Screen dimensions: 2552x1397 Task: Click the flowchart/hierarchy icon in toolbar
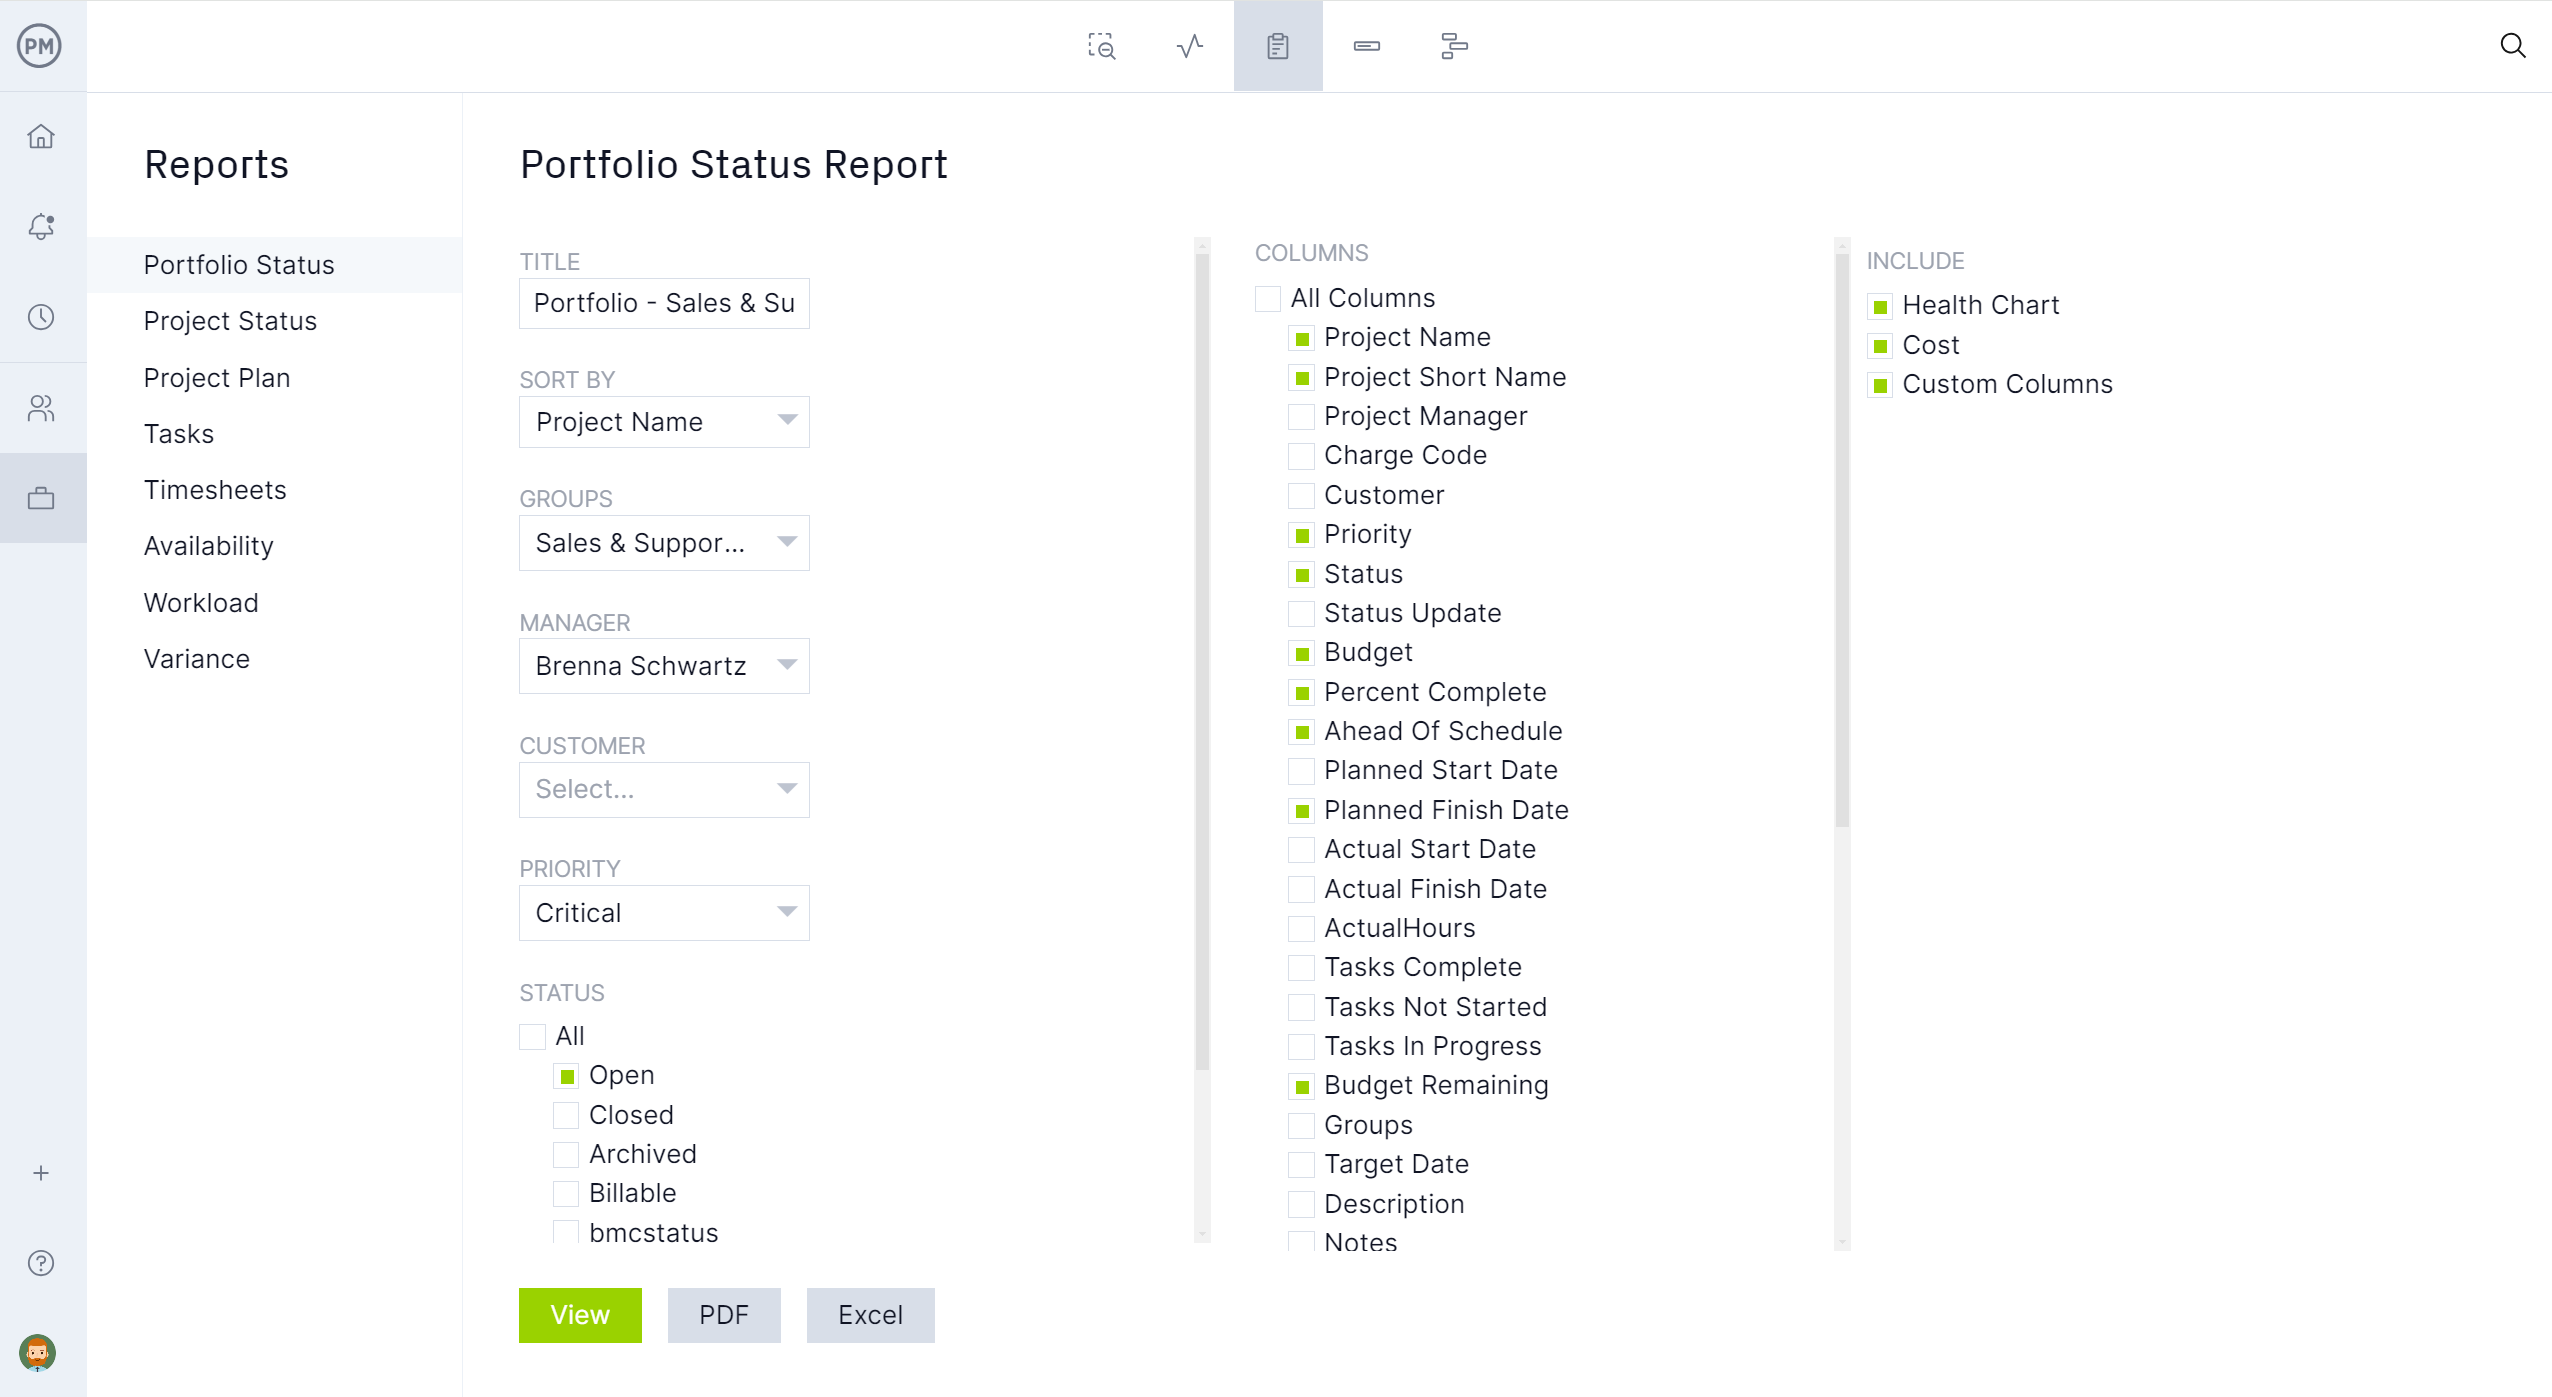(1453, 46)
